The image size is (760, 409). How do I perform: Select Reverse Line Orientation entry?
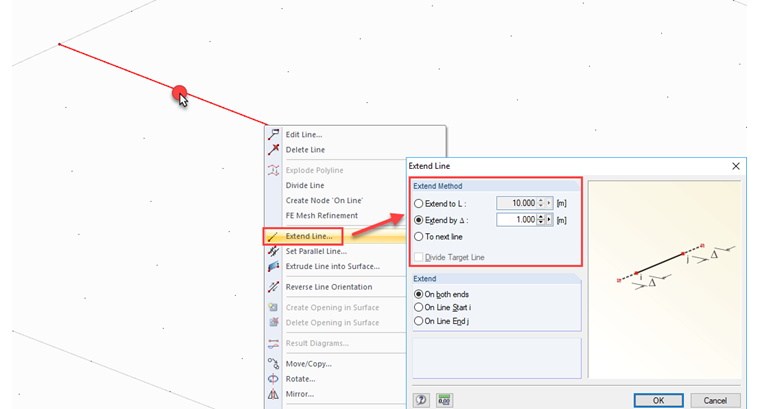point(329,287)
